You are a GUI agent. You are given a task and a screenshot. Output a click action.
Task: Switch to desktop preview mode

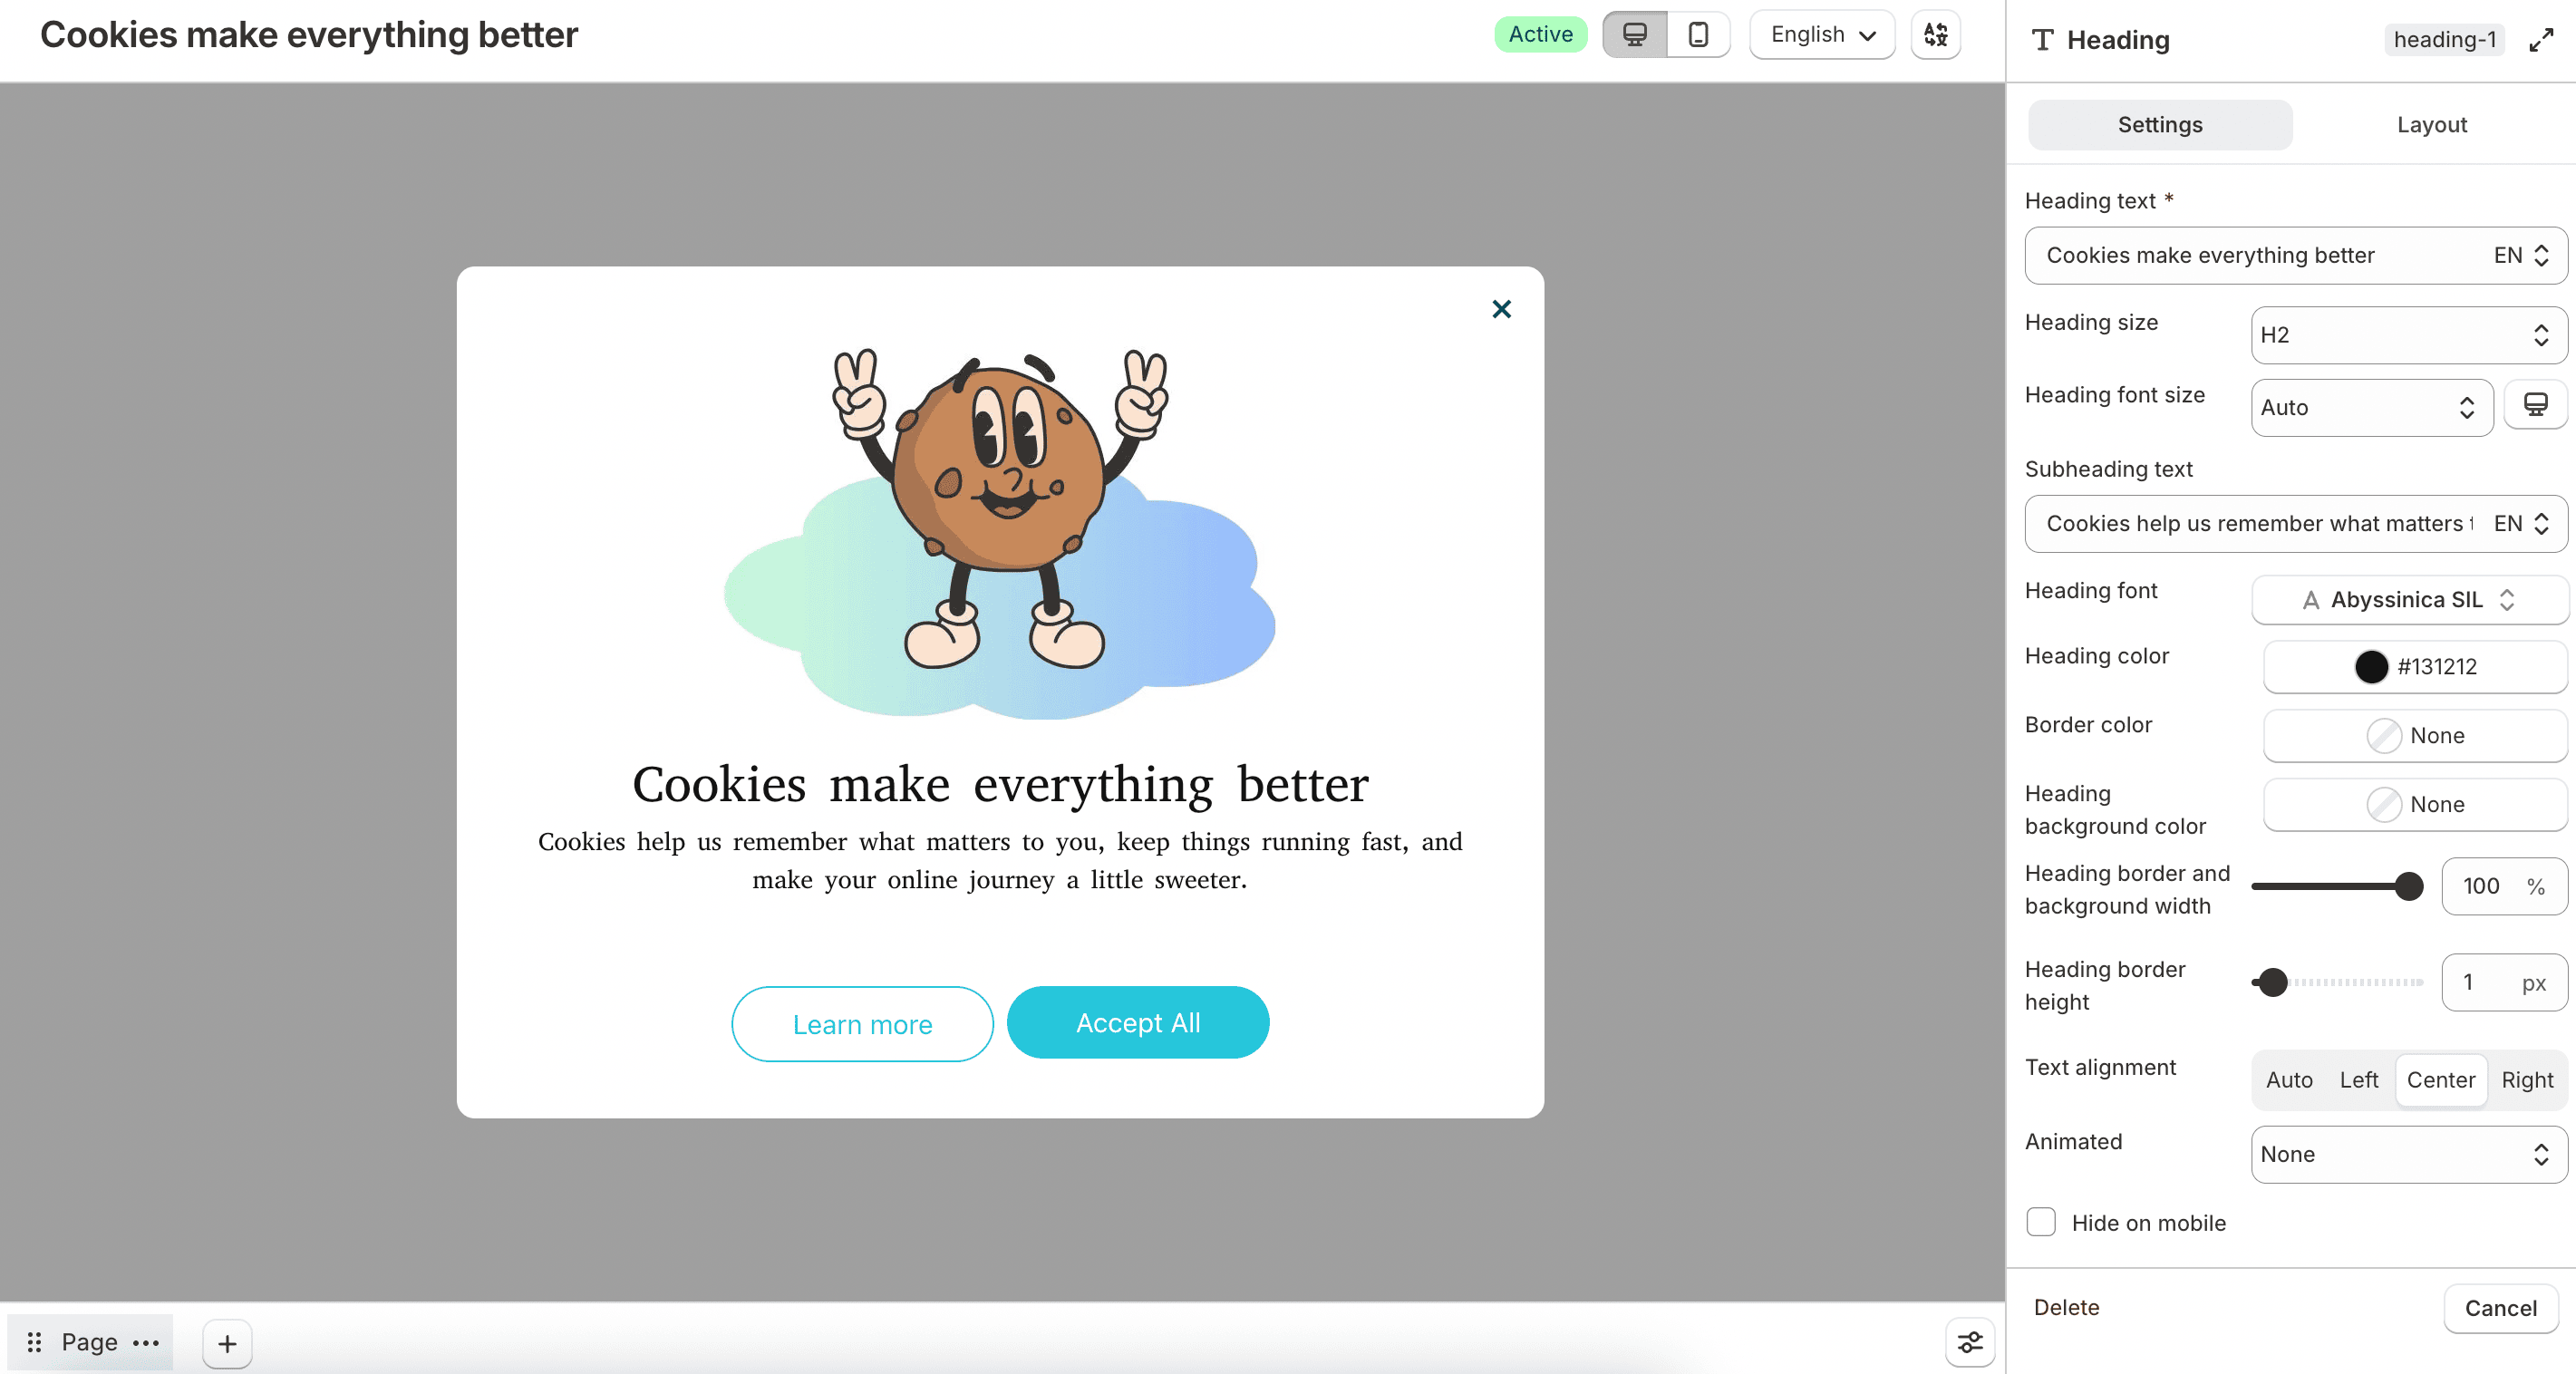tap(1635, 35)
